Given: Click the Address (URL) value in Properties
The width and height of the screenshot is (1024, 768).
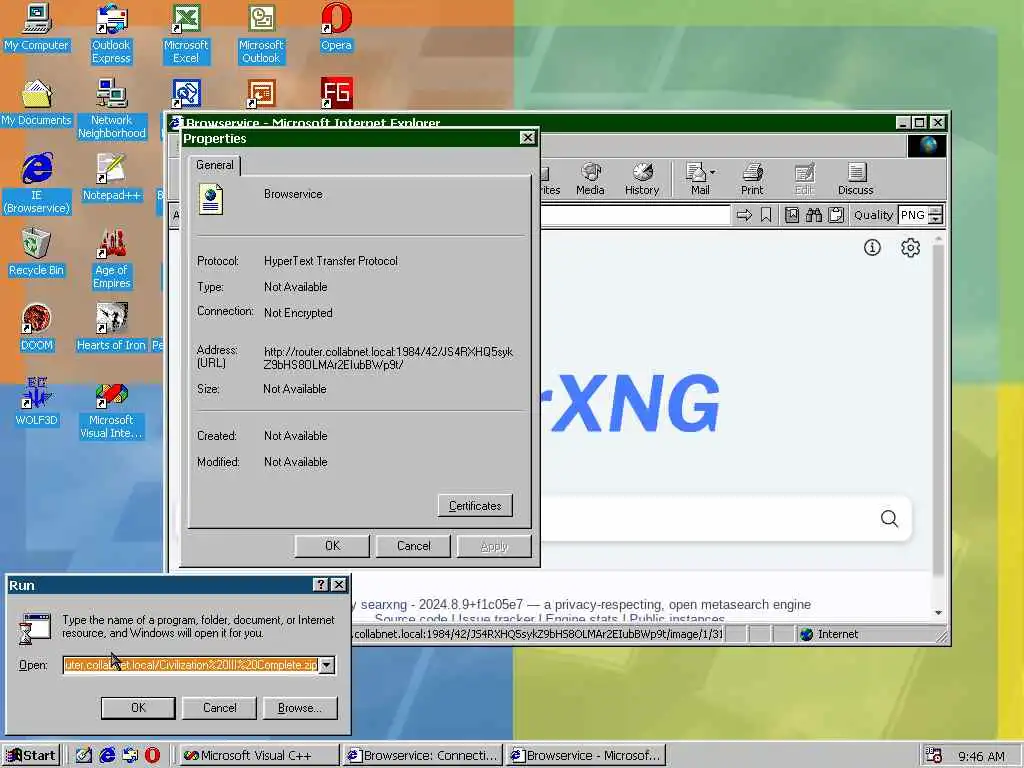Looking at the screenshot, I should point(388,358).
